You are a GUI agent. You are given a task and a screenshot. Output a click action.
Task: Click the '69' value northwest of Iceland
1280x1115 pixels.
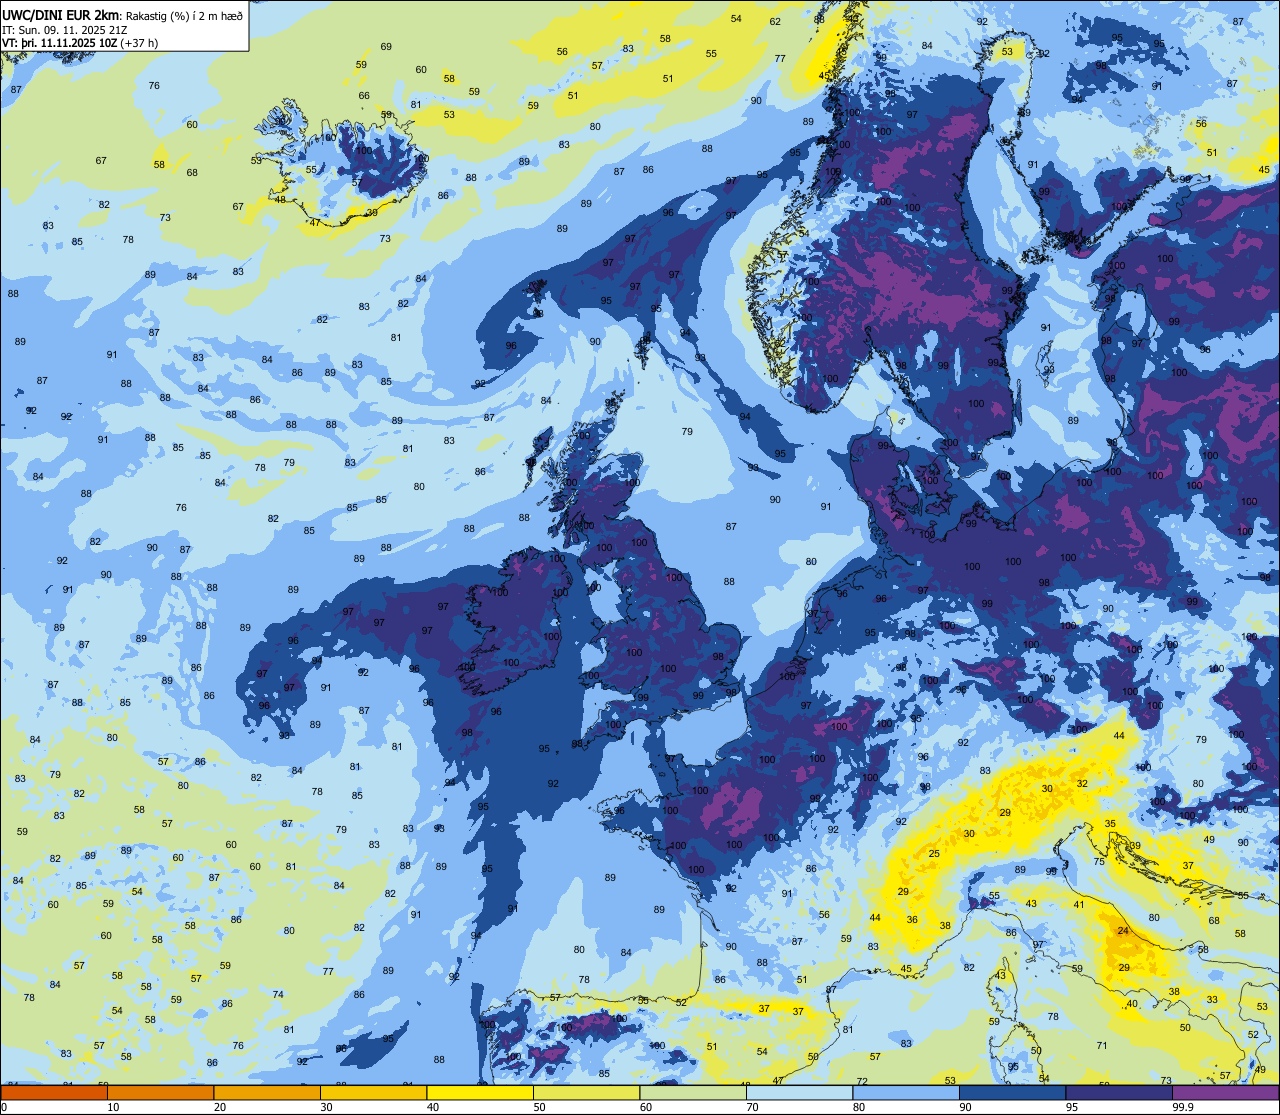coord(386,46)
